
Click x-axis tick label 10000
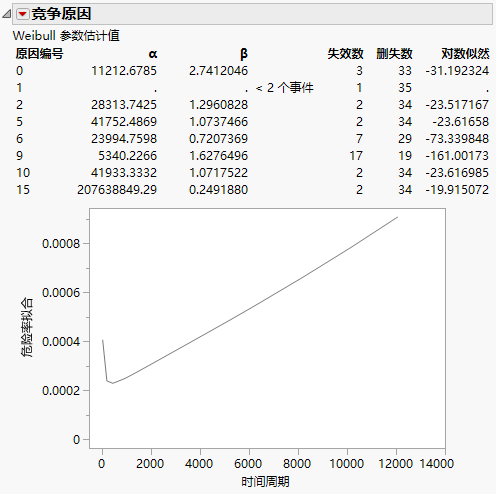point(346,464)
